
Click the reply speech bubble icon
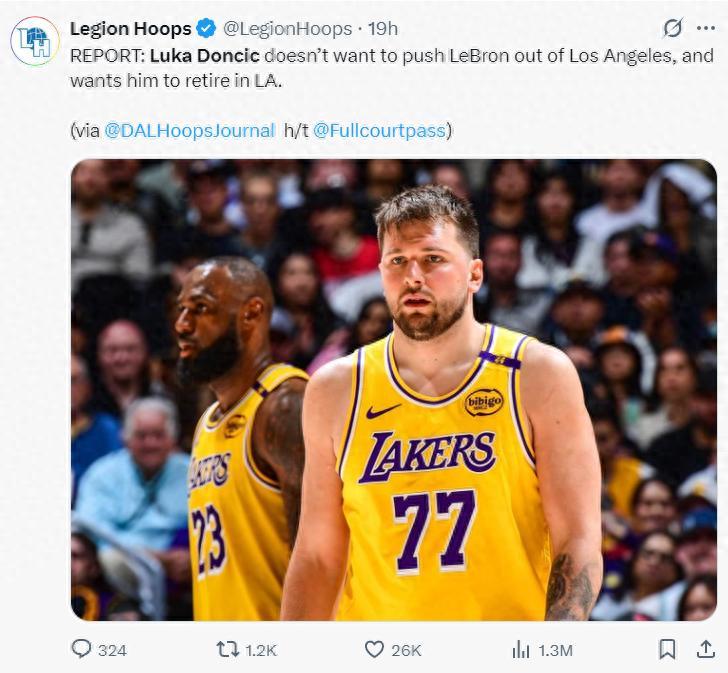81,649
